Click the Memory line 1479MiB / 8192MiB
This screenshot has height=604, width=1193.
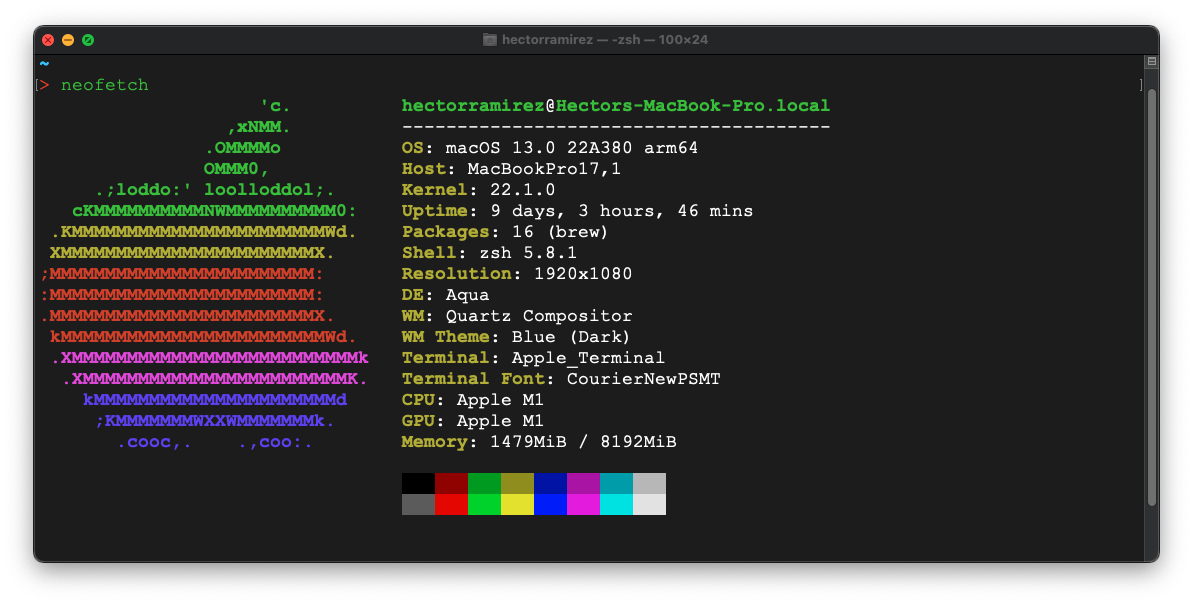pos(539,442)
